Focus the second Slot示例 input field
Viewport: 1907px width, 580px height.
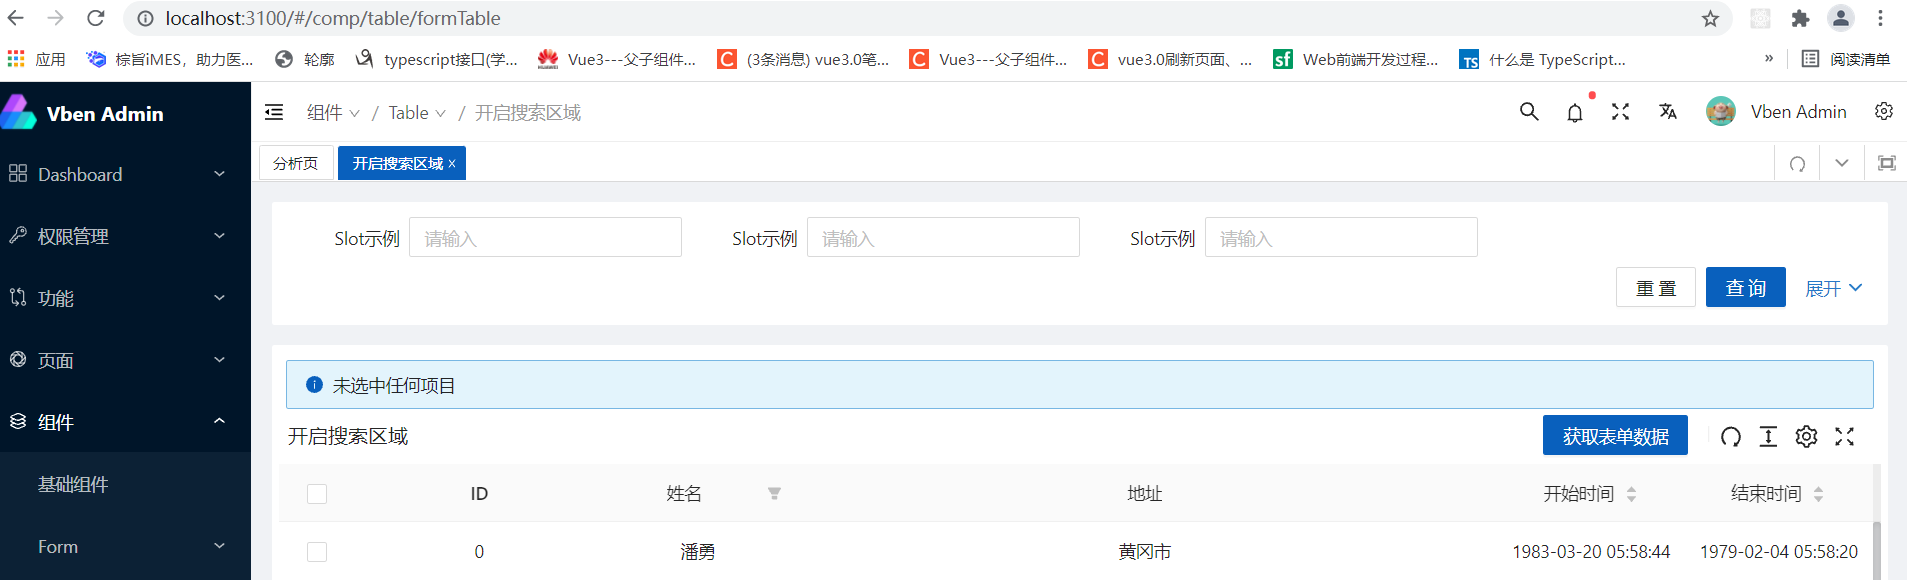click(x=943, y=238)
